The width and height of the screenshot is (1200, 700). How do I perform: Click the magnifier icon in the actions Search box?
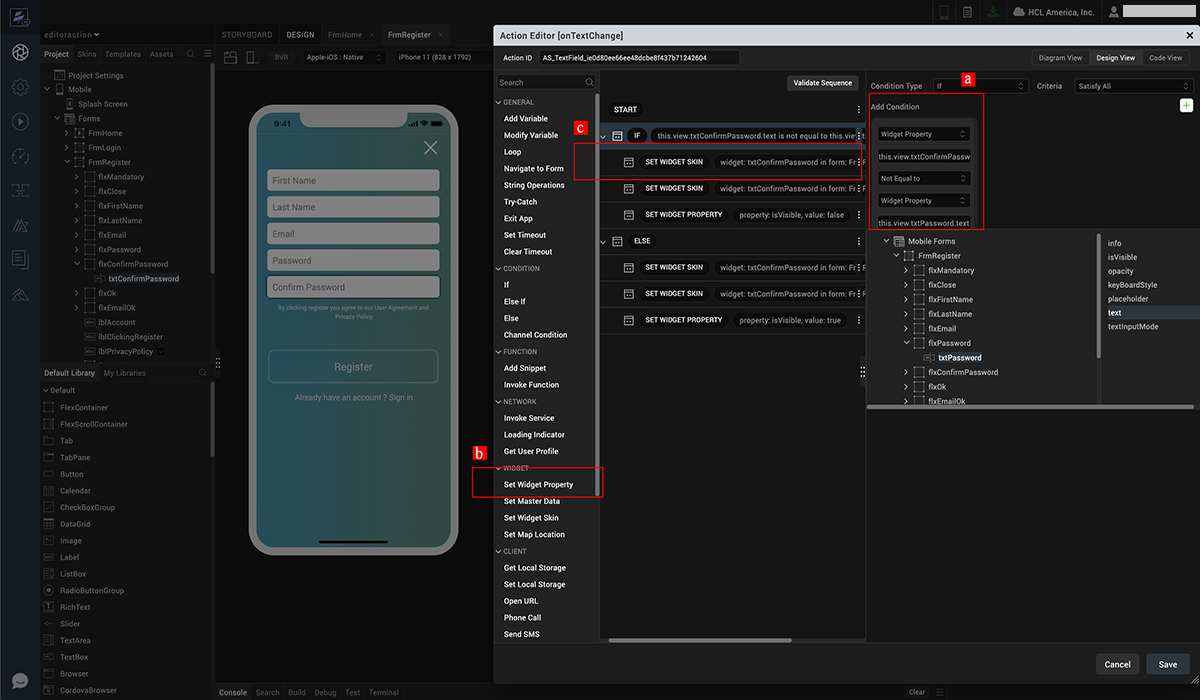589,83
